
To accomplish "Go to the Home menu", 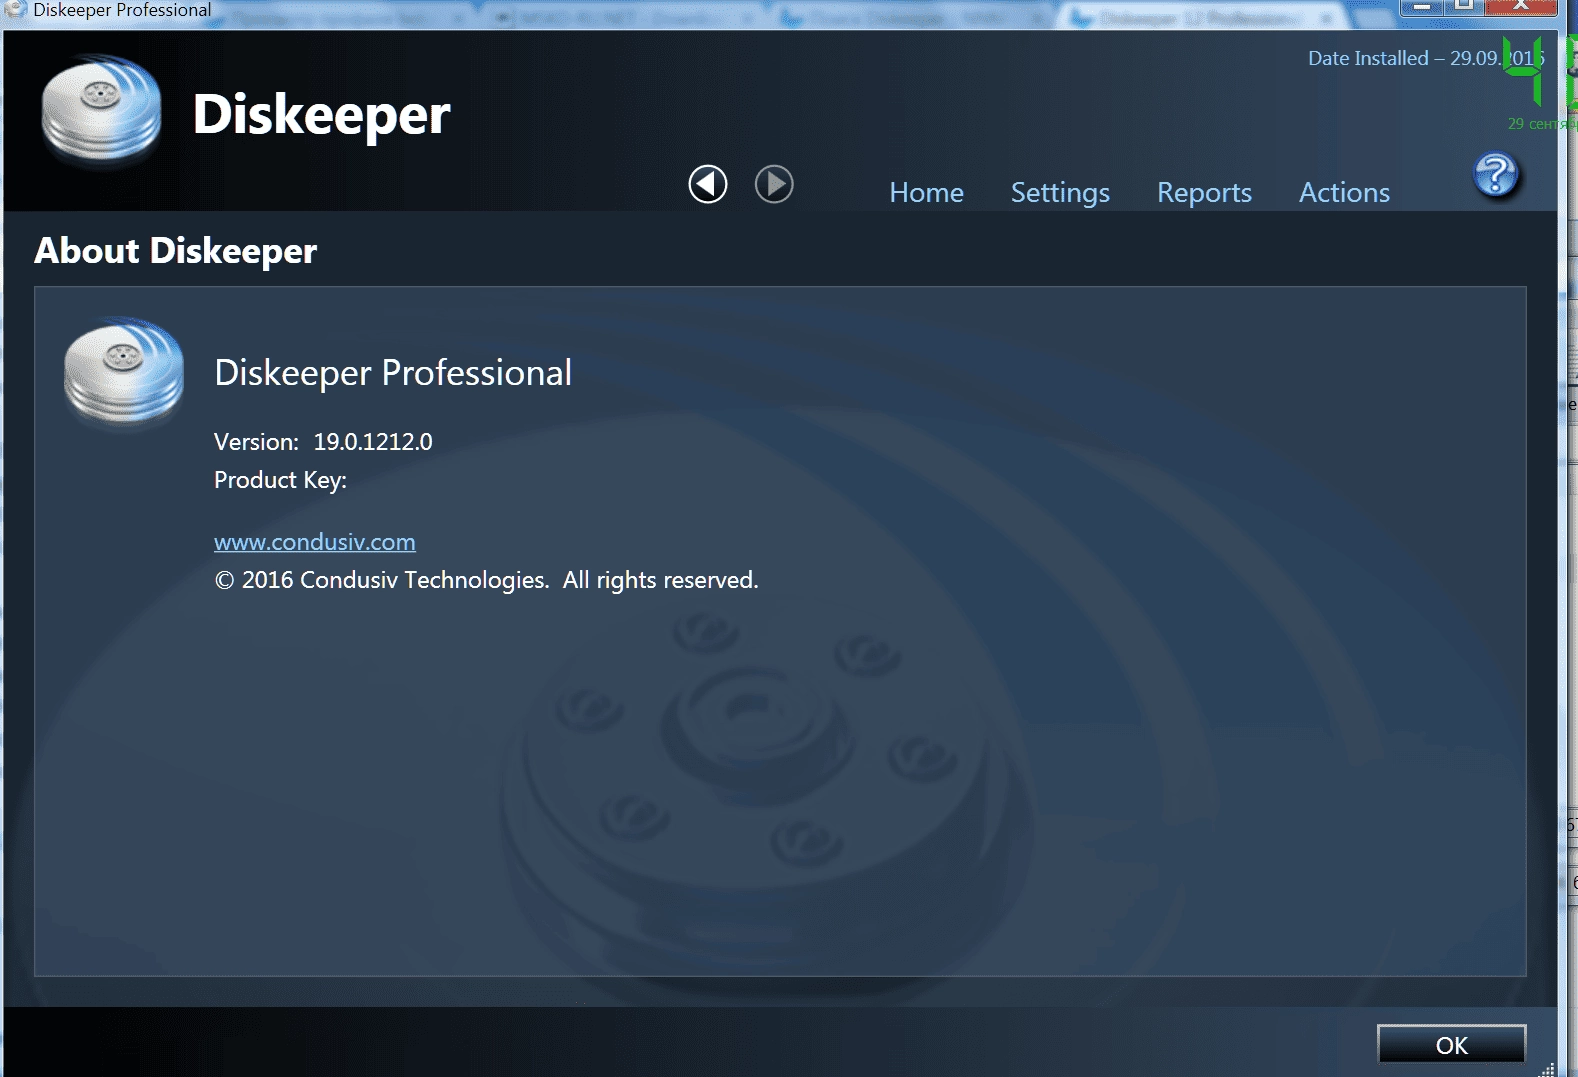I will [x=927, y=192].
